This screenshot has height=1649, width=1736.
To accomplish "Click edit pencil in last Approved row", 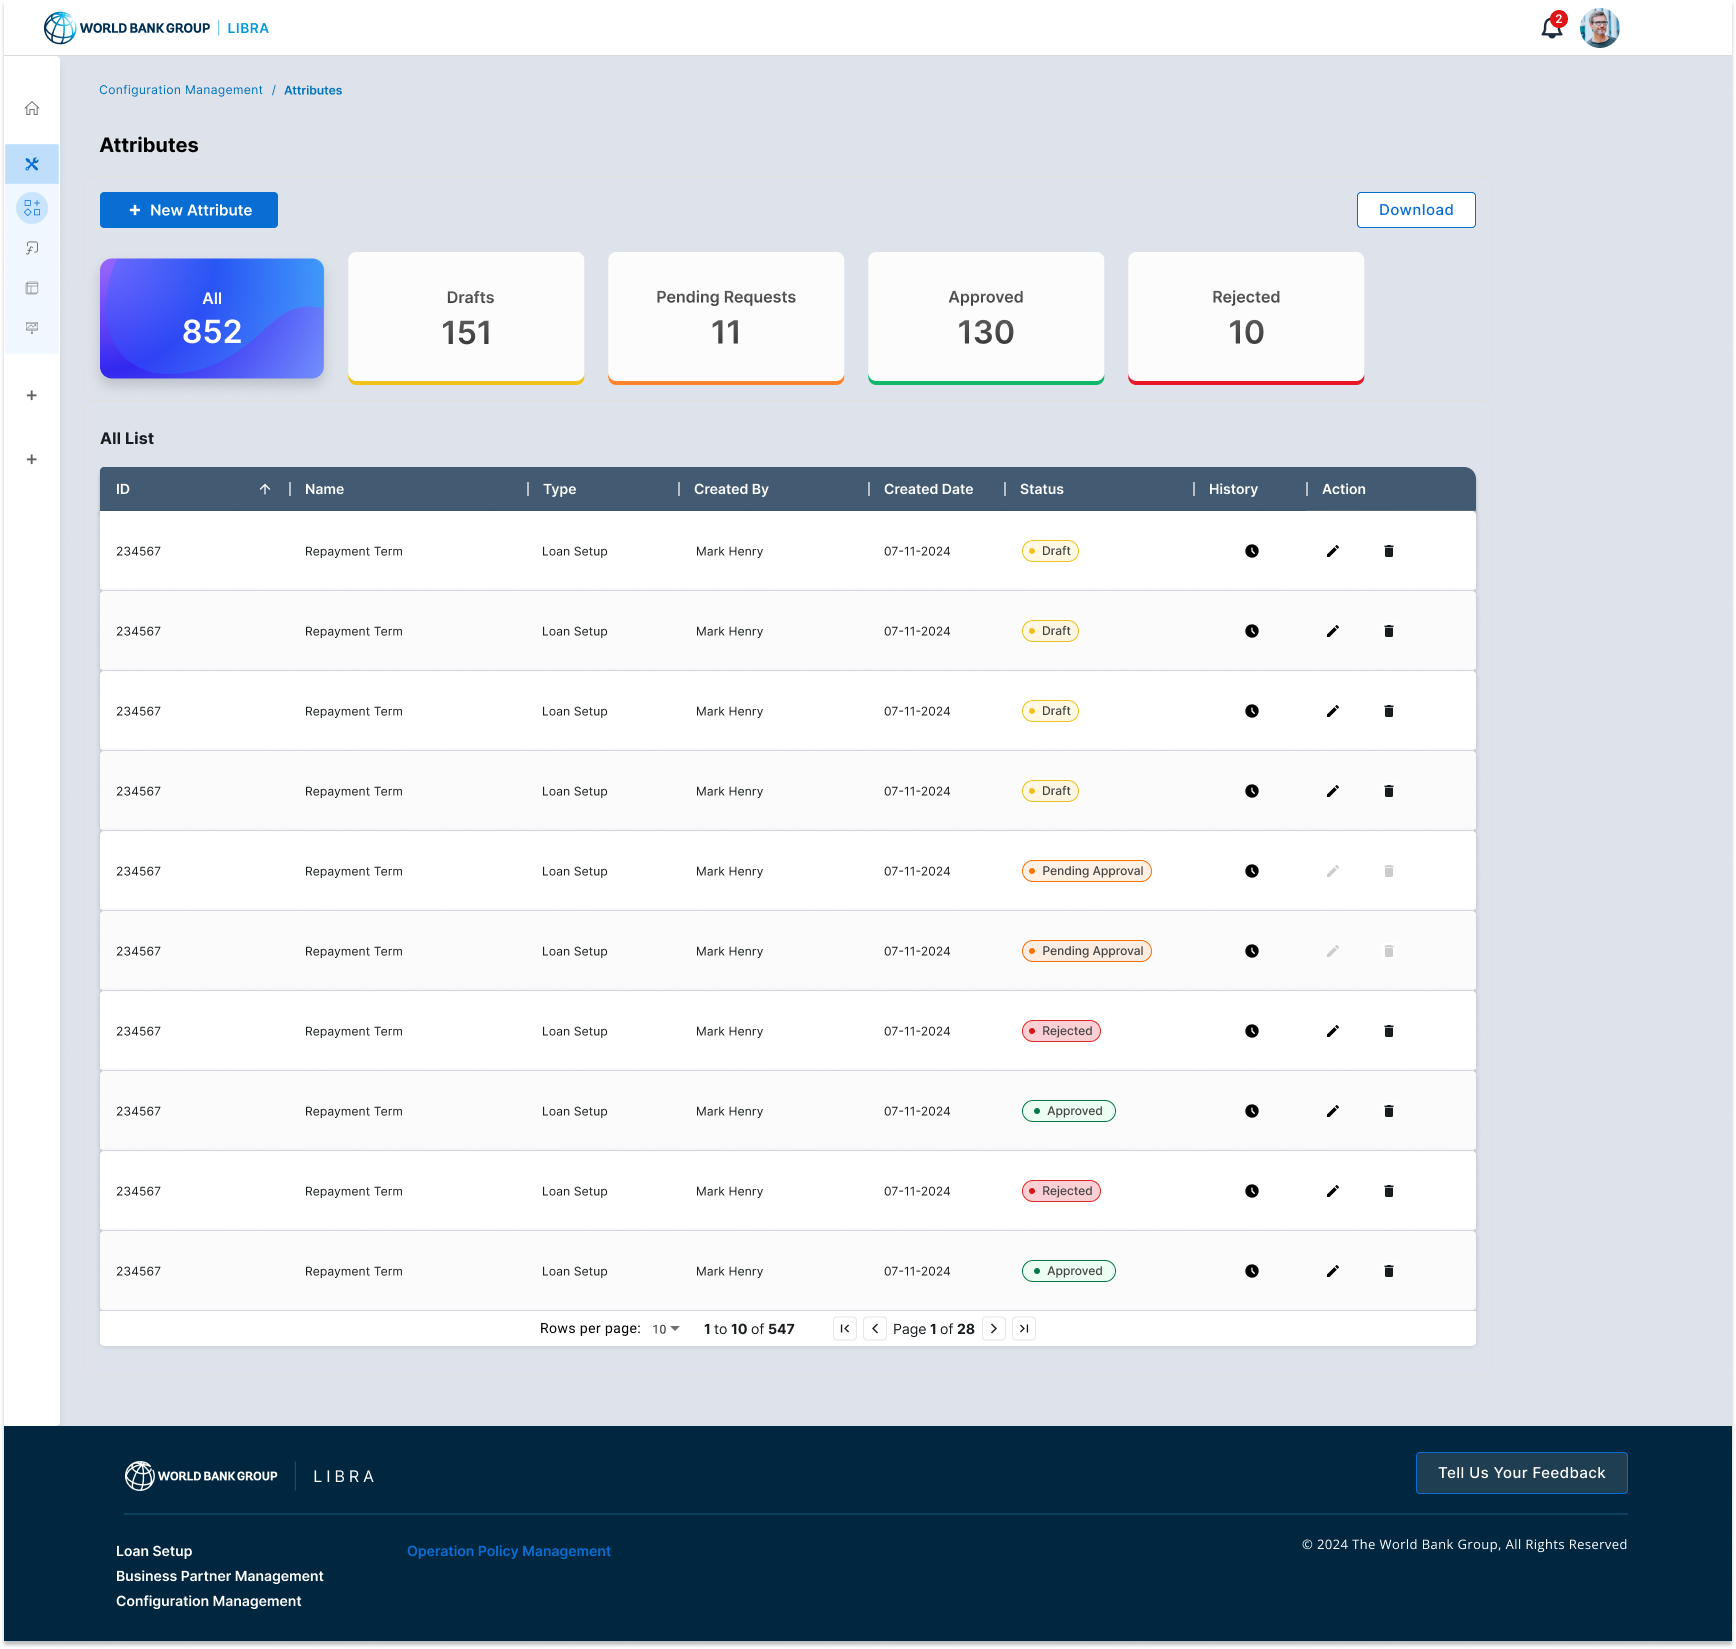I will coord(1332,1271).
